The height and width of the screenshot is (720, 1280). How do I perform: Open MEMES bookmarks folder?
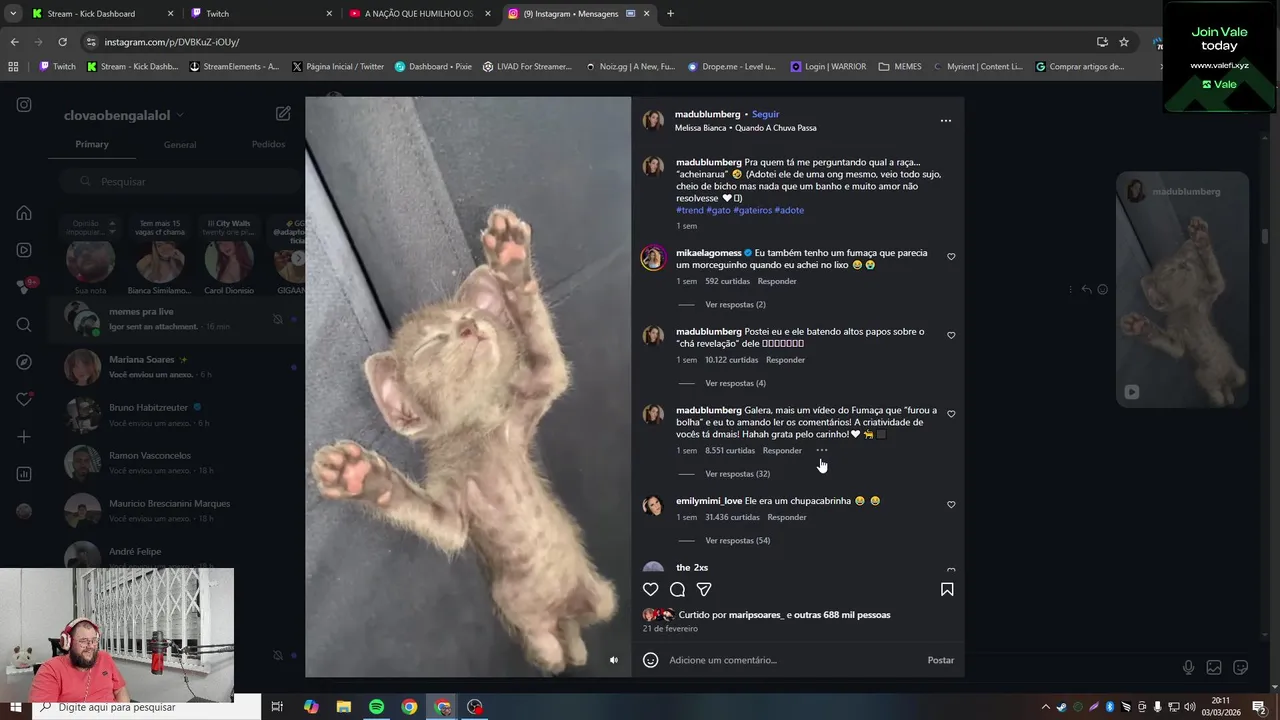(900, 67)
